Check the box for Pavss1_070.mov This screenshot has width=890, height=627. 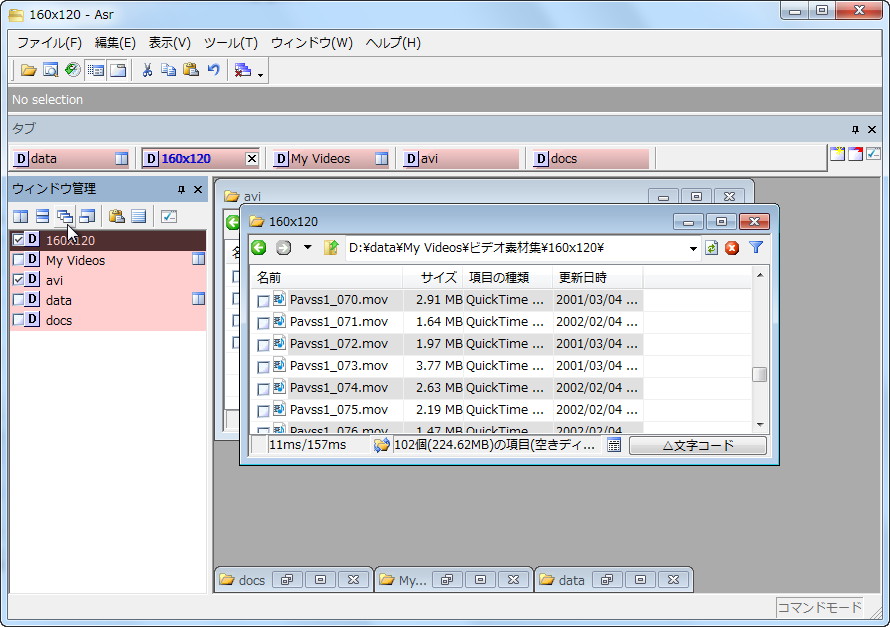pos(263,301)
